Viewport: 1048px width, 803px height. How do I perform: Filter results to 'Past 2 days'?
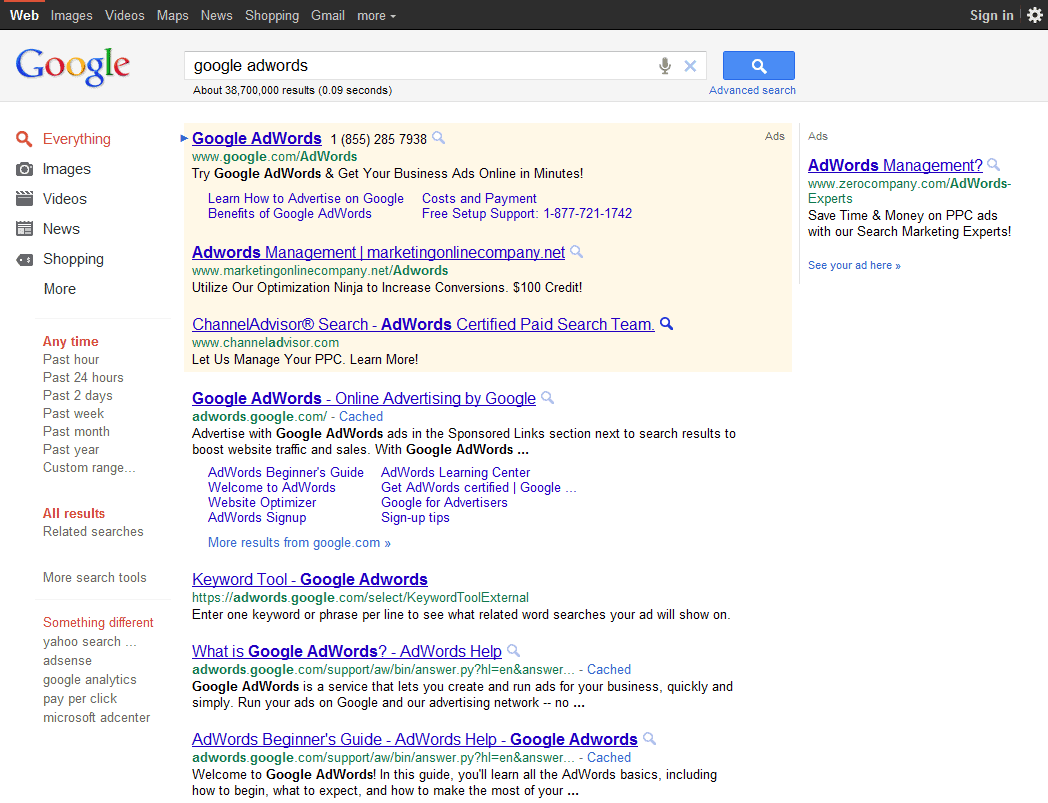point(78,395)
